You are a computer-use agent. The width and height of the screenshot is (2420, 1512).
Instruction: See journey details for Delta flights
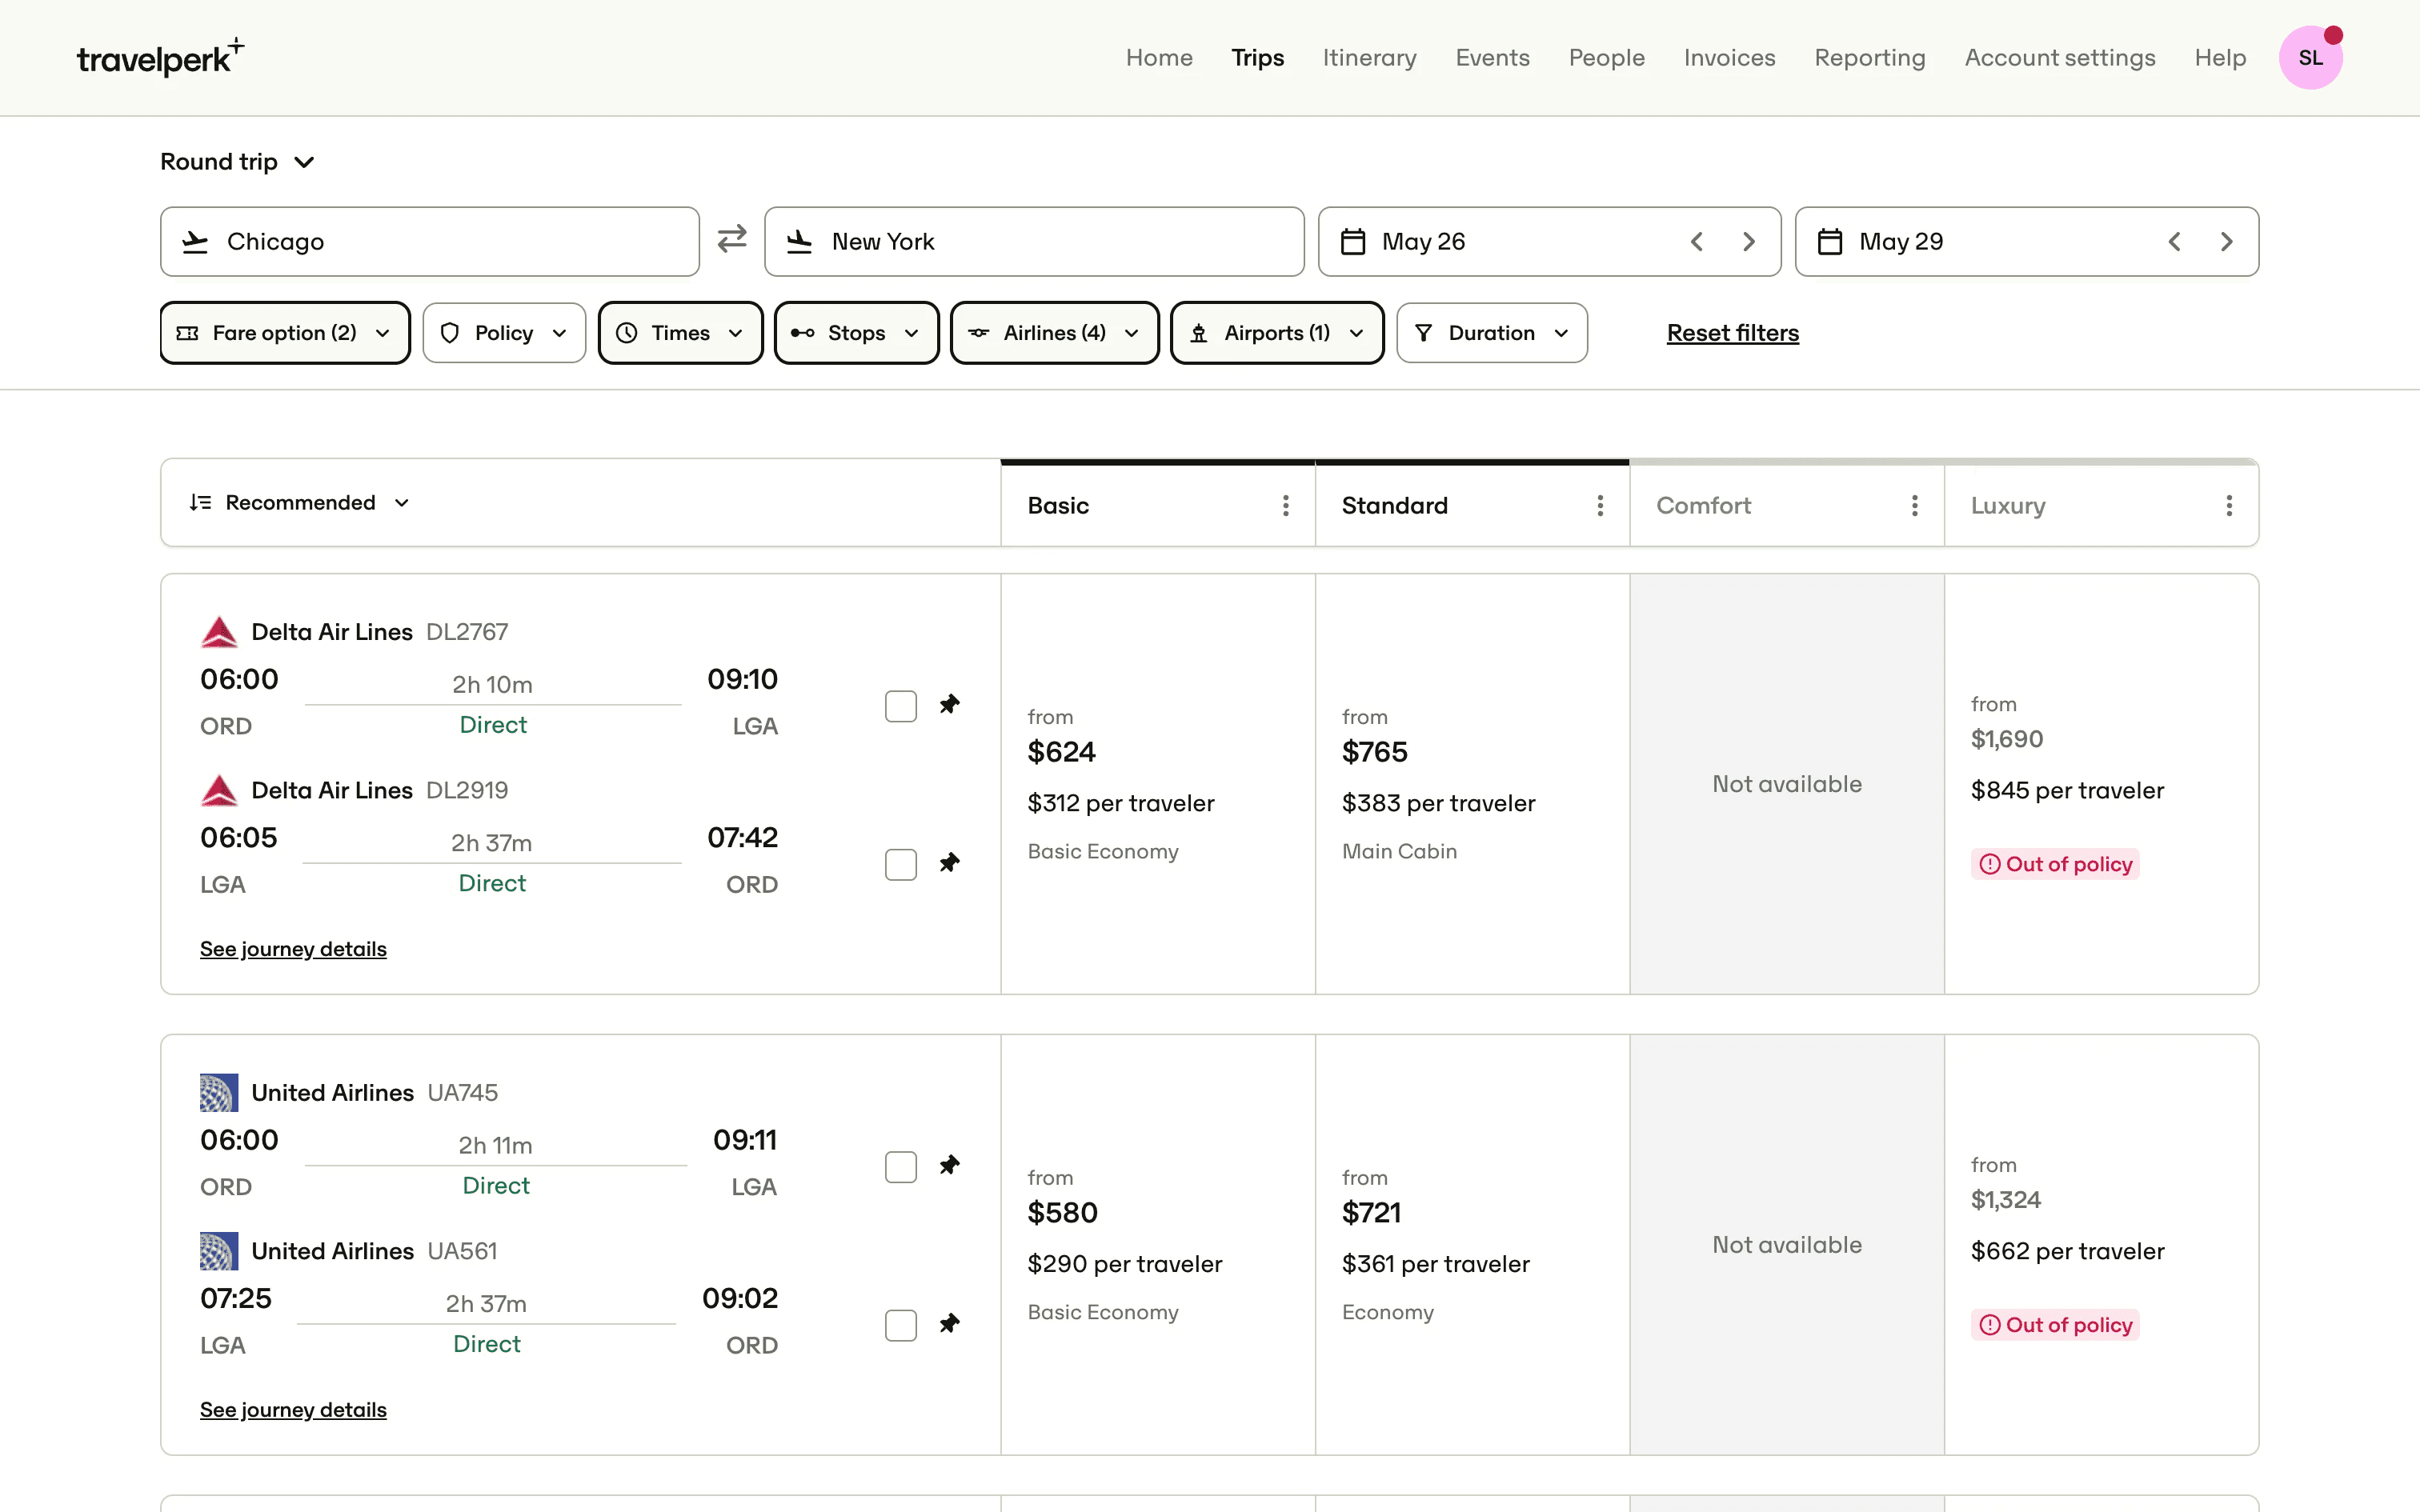pos(293,949)
